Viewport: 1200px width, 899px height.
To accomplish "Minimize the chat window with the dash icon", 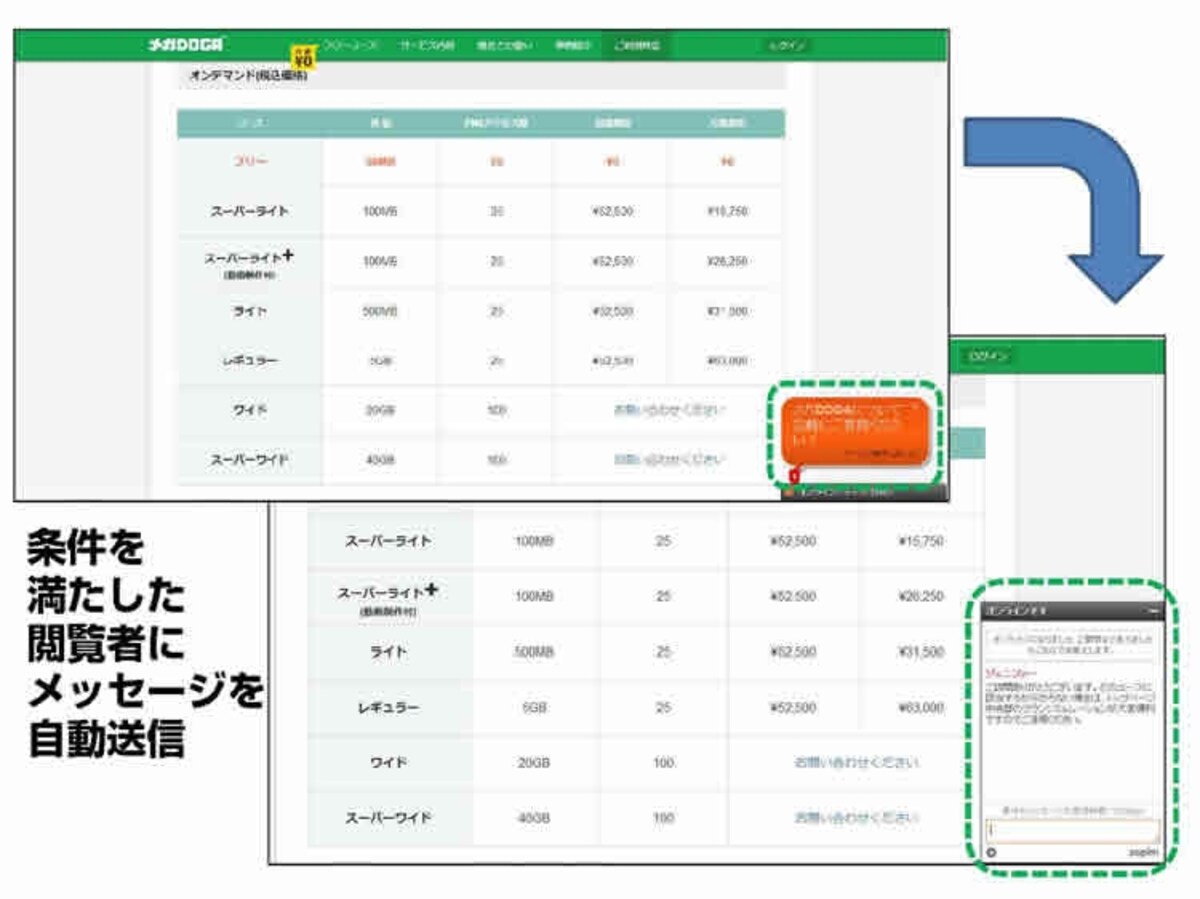I will coord(1153,610).
